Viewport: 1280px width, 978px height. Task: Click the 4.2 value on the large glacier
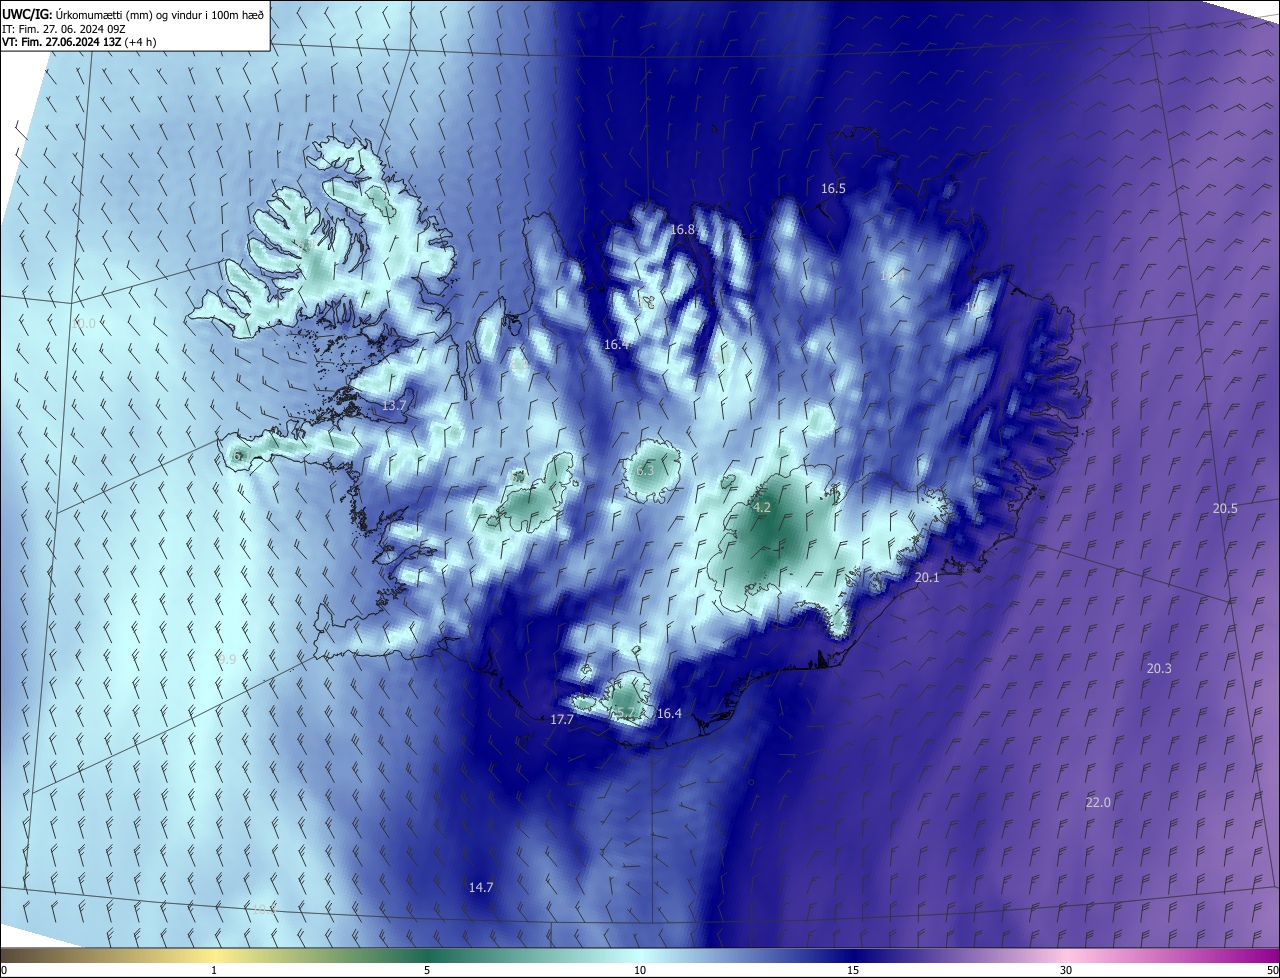click(762, 508)
